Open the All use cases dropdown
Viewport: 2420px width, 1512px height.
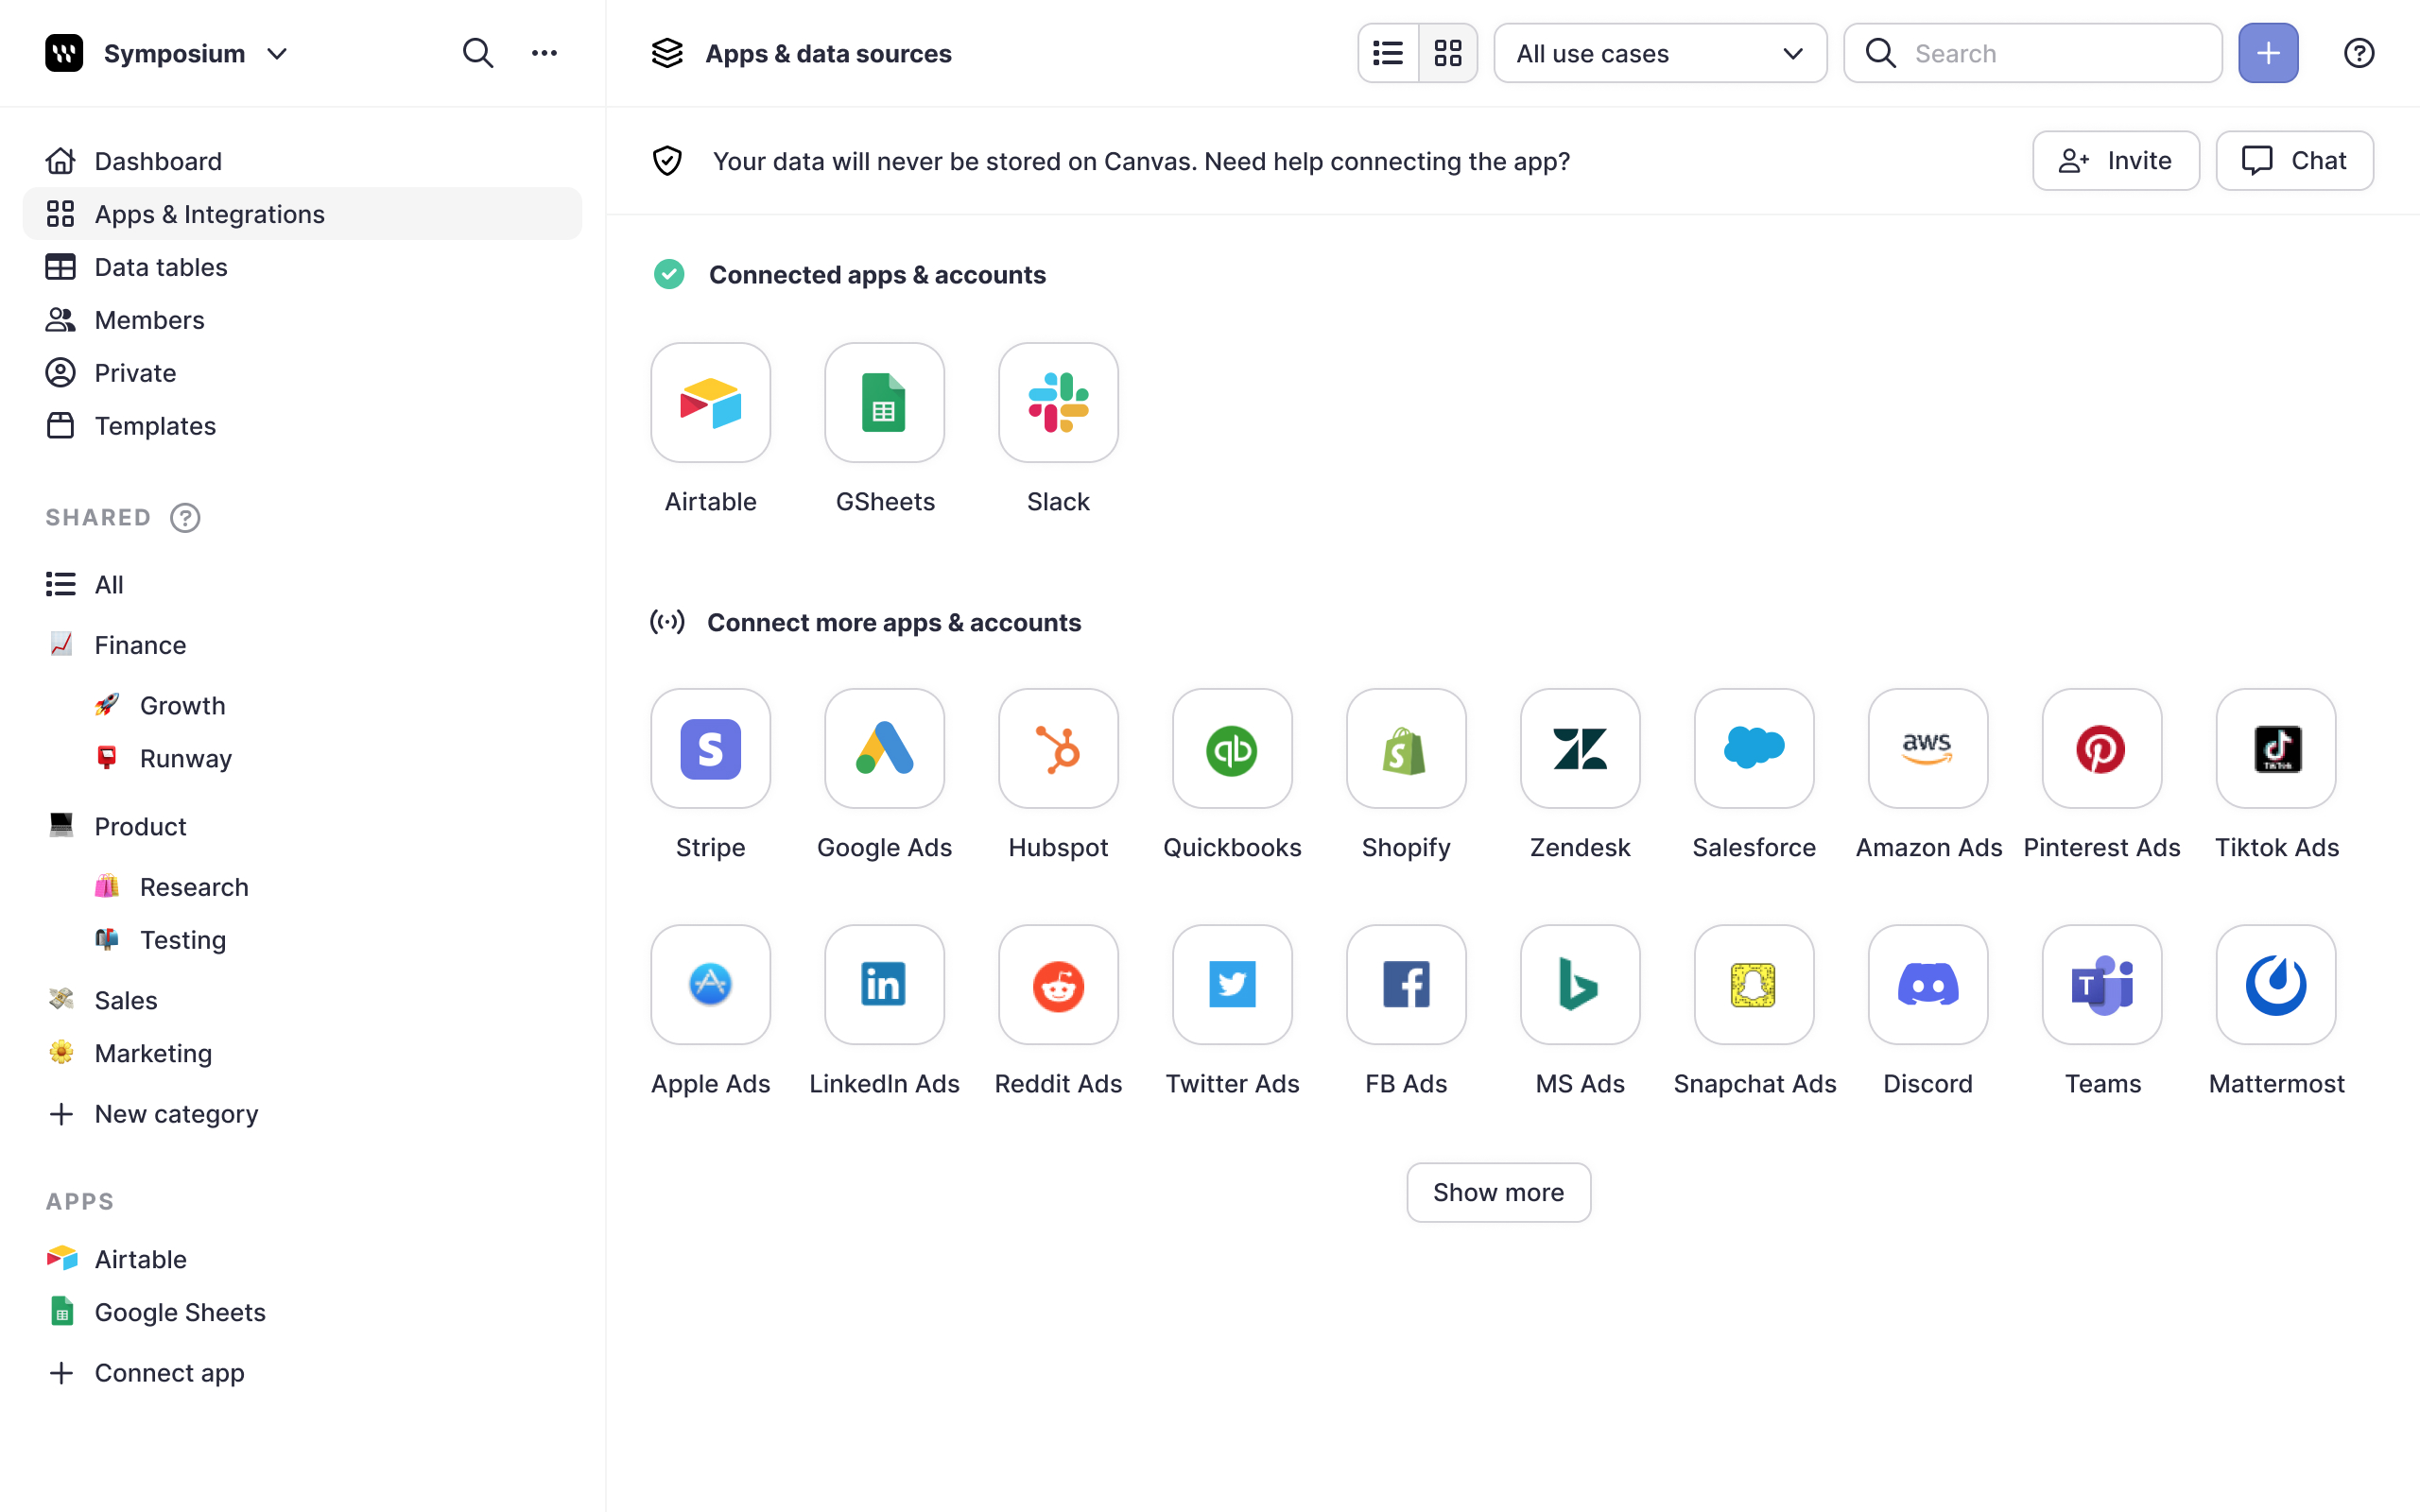[x=1660, y=53]
